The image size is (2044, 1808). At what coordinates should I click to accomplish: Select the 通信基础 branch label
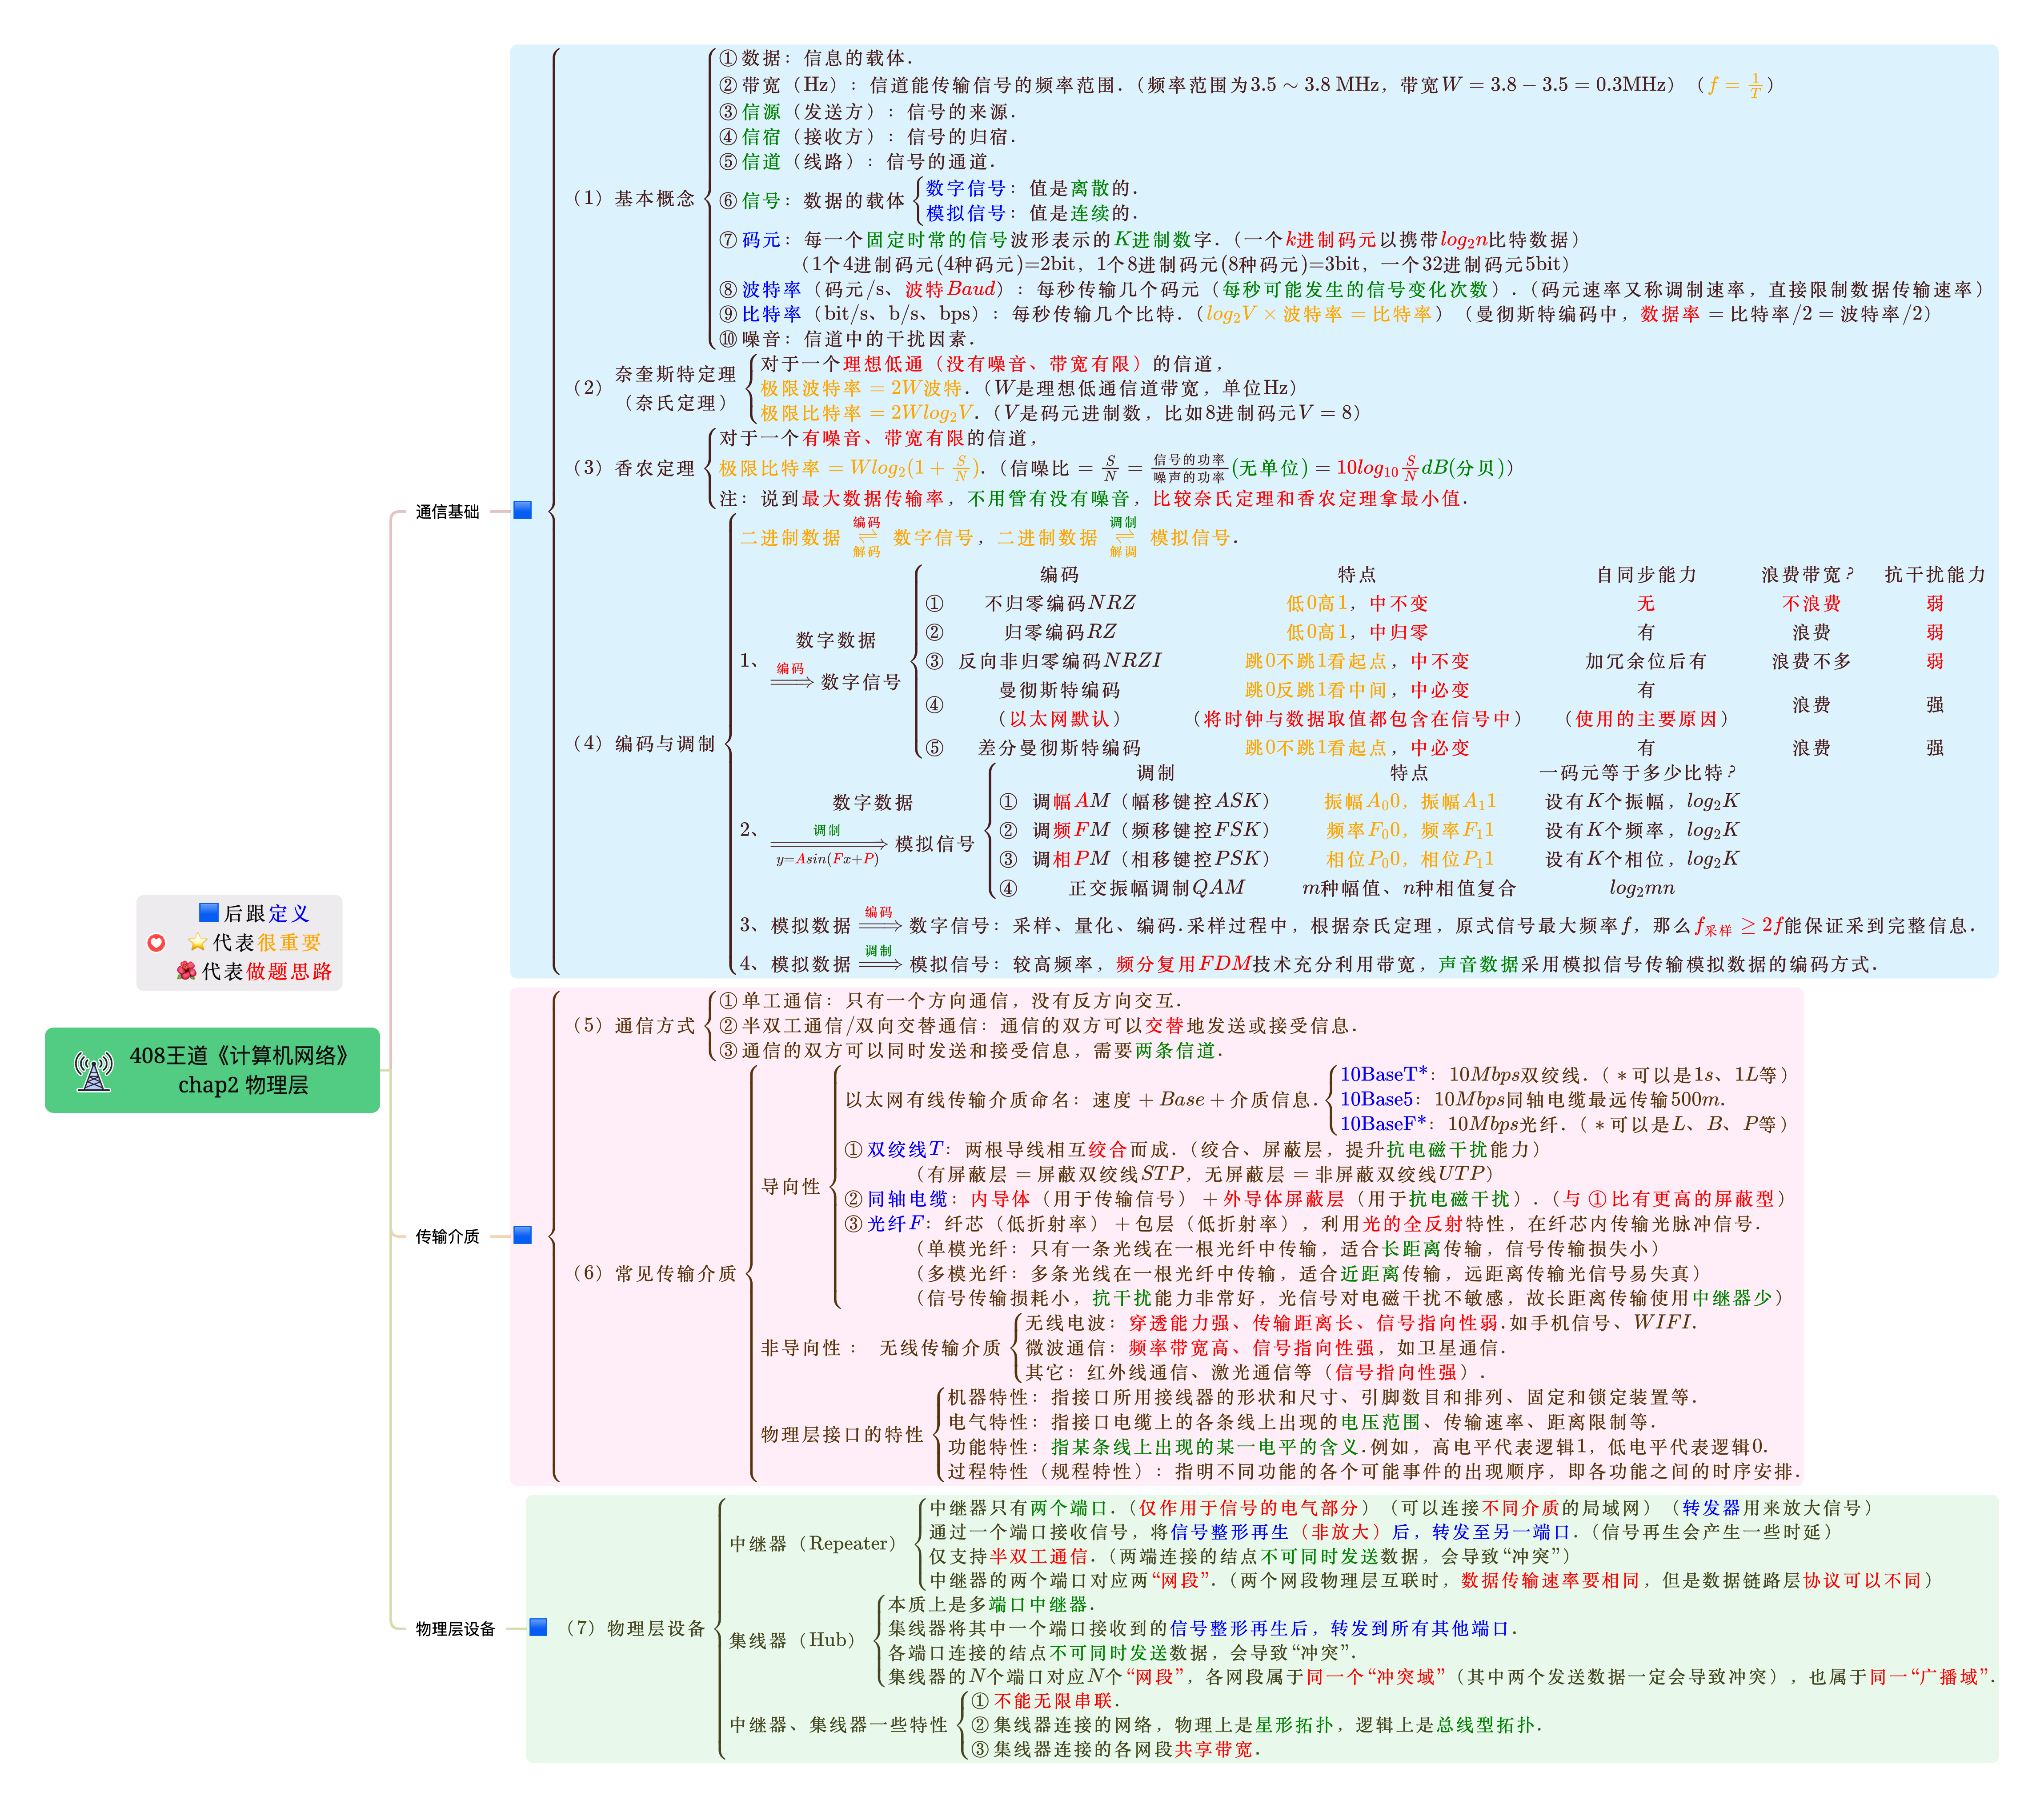(x=447, y=511)
